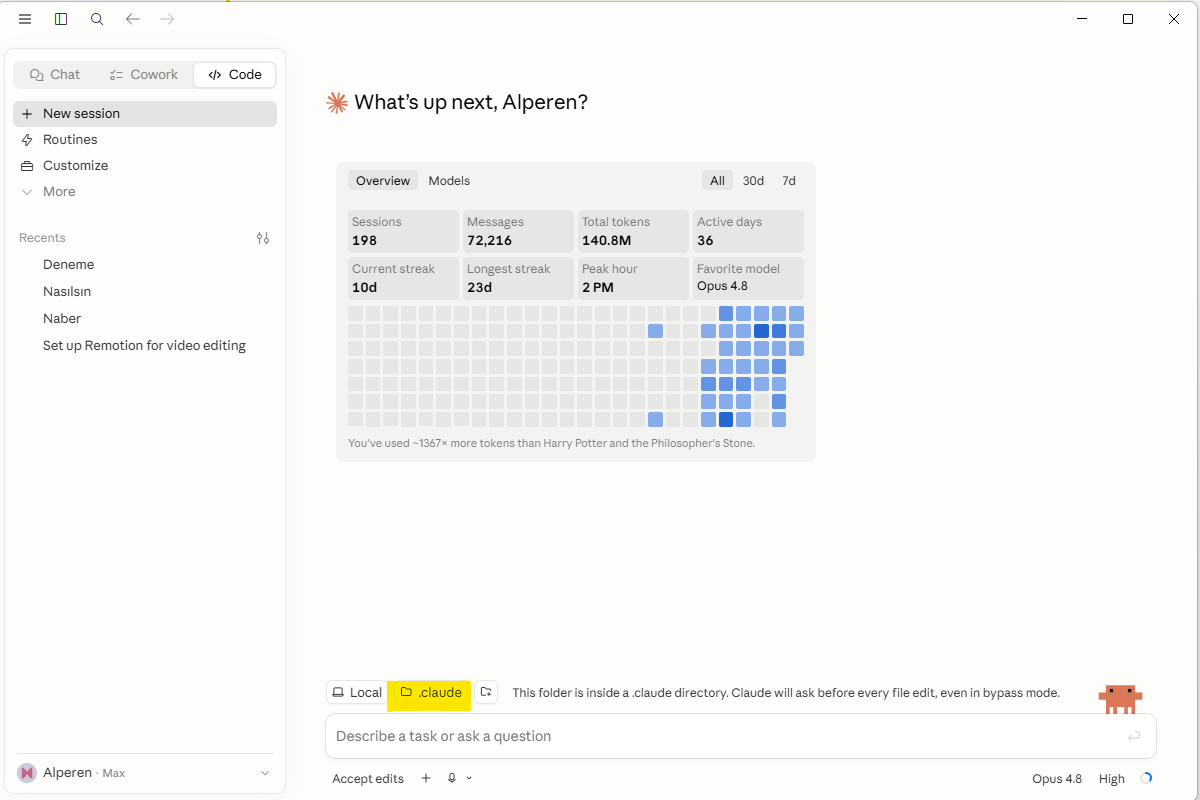Open the Alperen account dropdown chevron
1200x800 pixels.
coord(265,773)
